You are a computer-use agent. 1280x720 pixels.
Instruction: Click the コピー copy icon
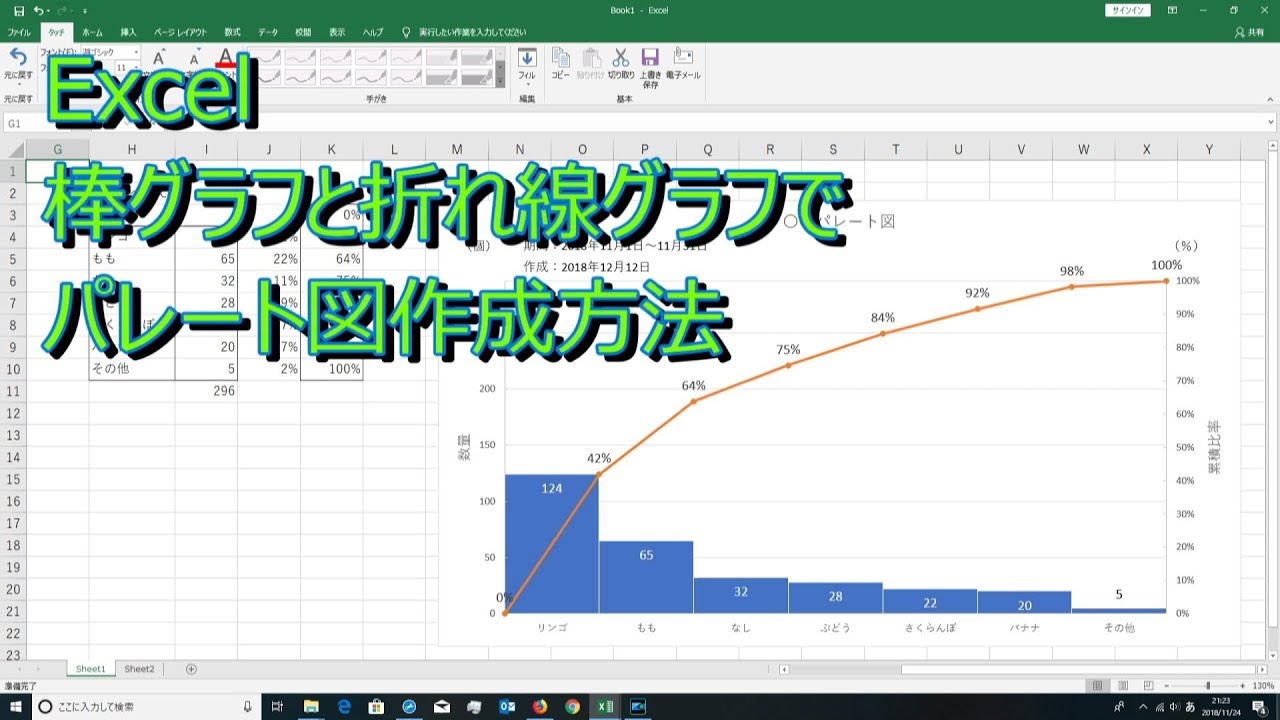[561, 57]
